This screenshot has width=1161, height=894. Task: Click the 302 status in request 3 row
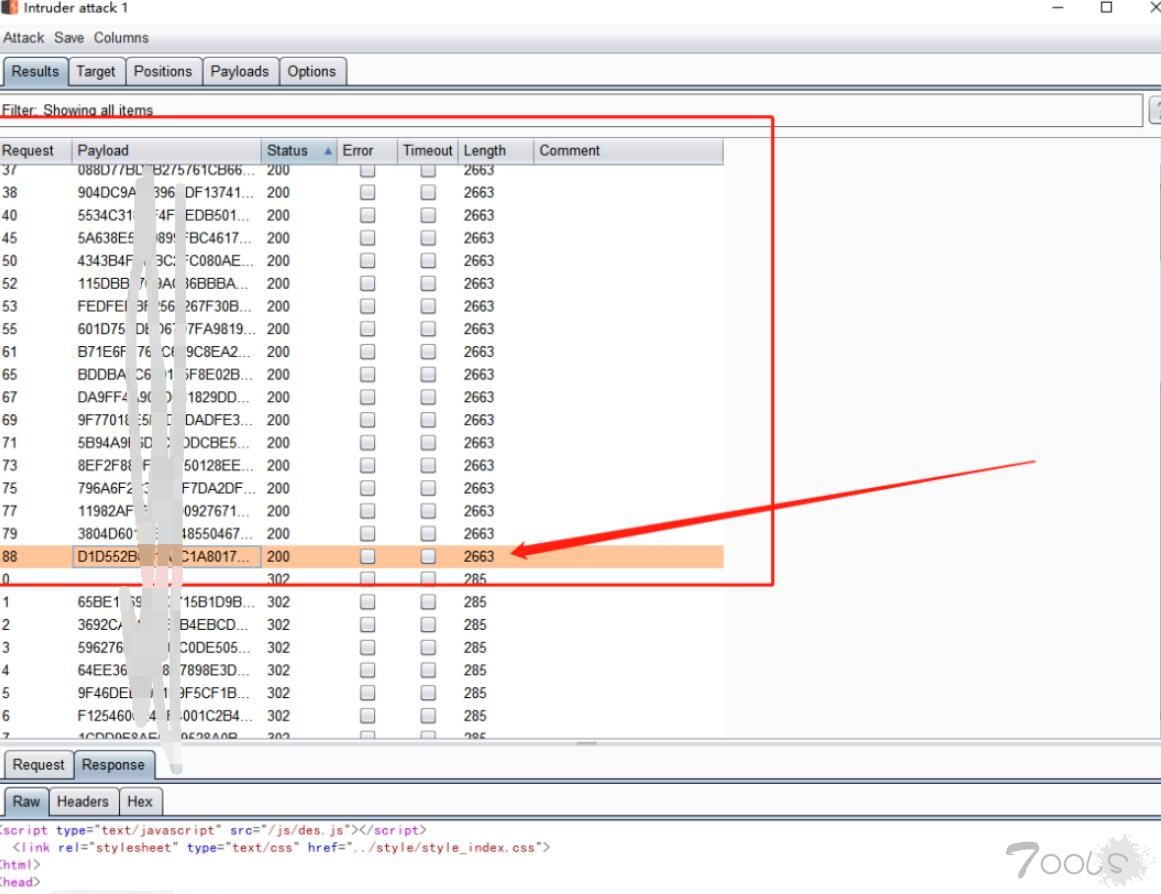tap(278, 647)
